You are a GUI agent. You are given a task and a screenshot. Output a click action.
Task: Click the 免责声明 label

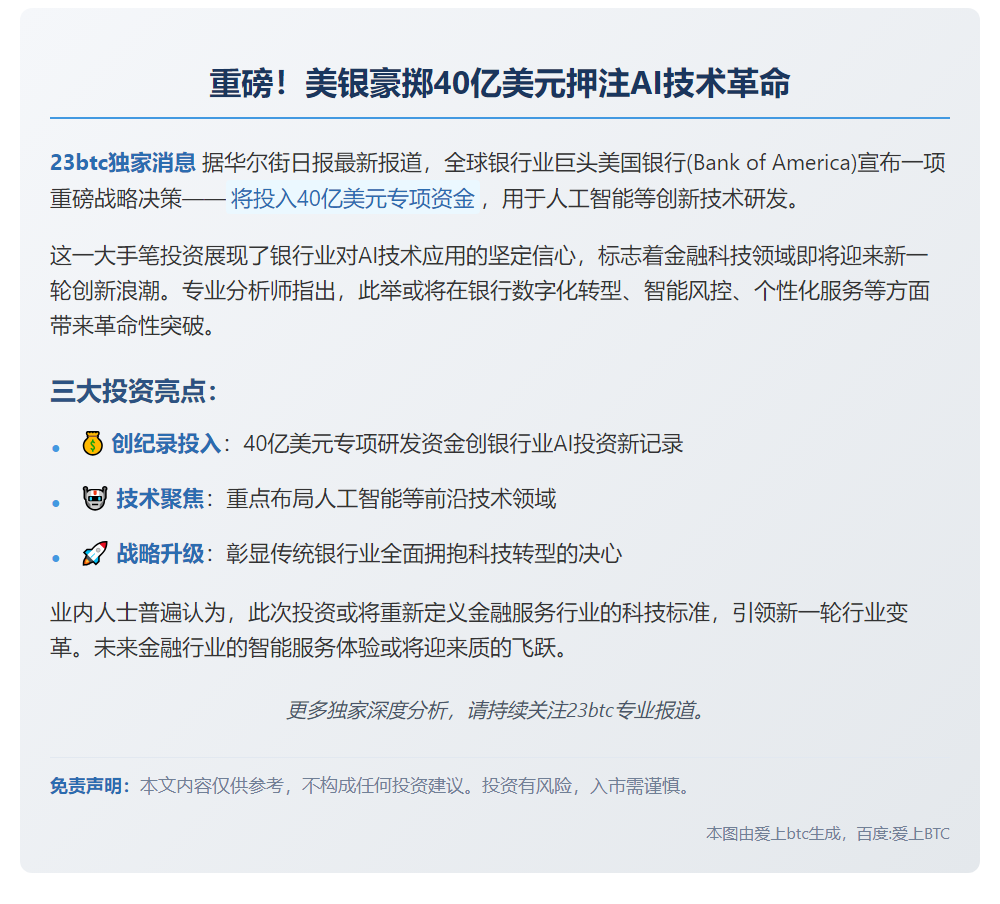[90, 786]
